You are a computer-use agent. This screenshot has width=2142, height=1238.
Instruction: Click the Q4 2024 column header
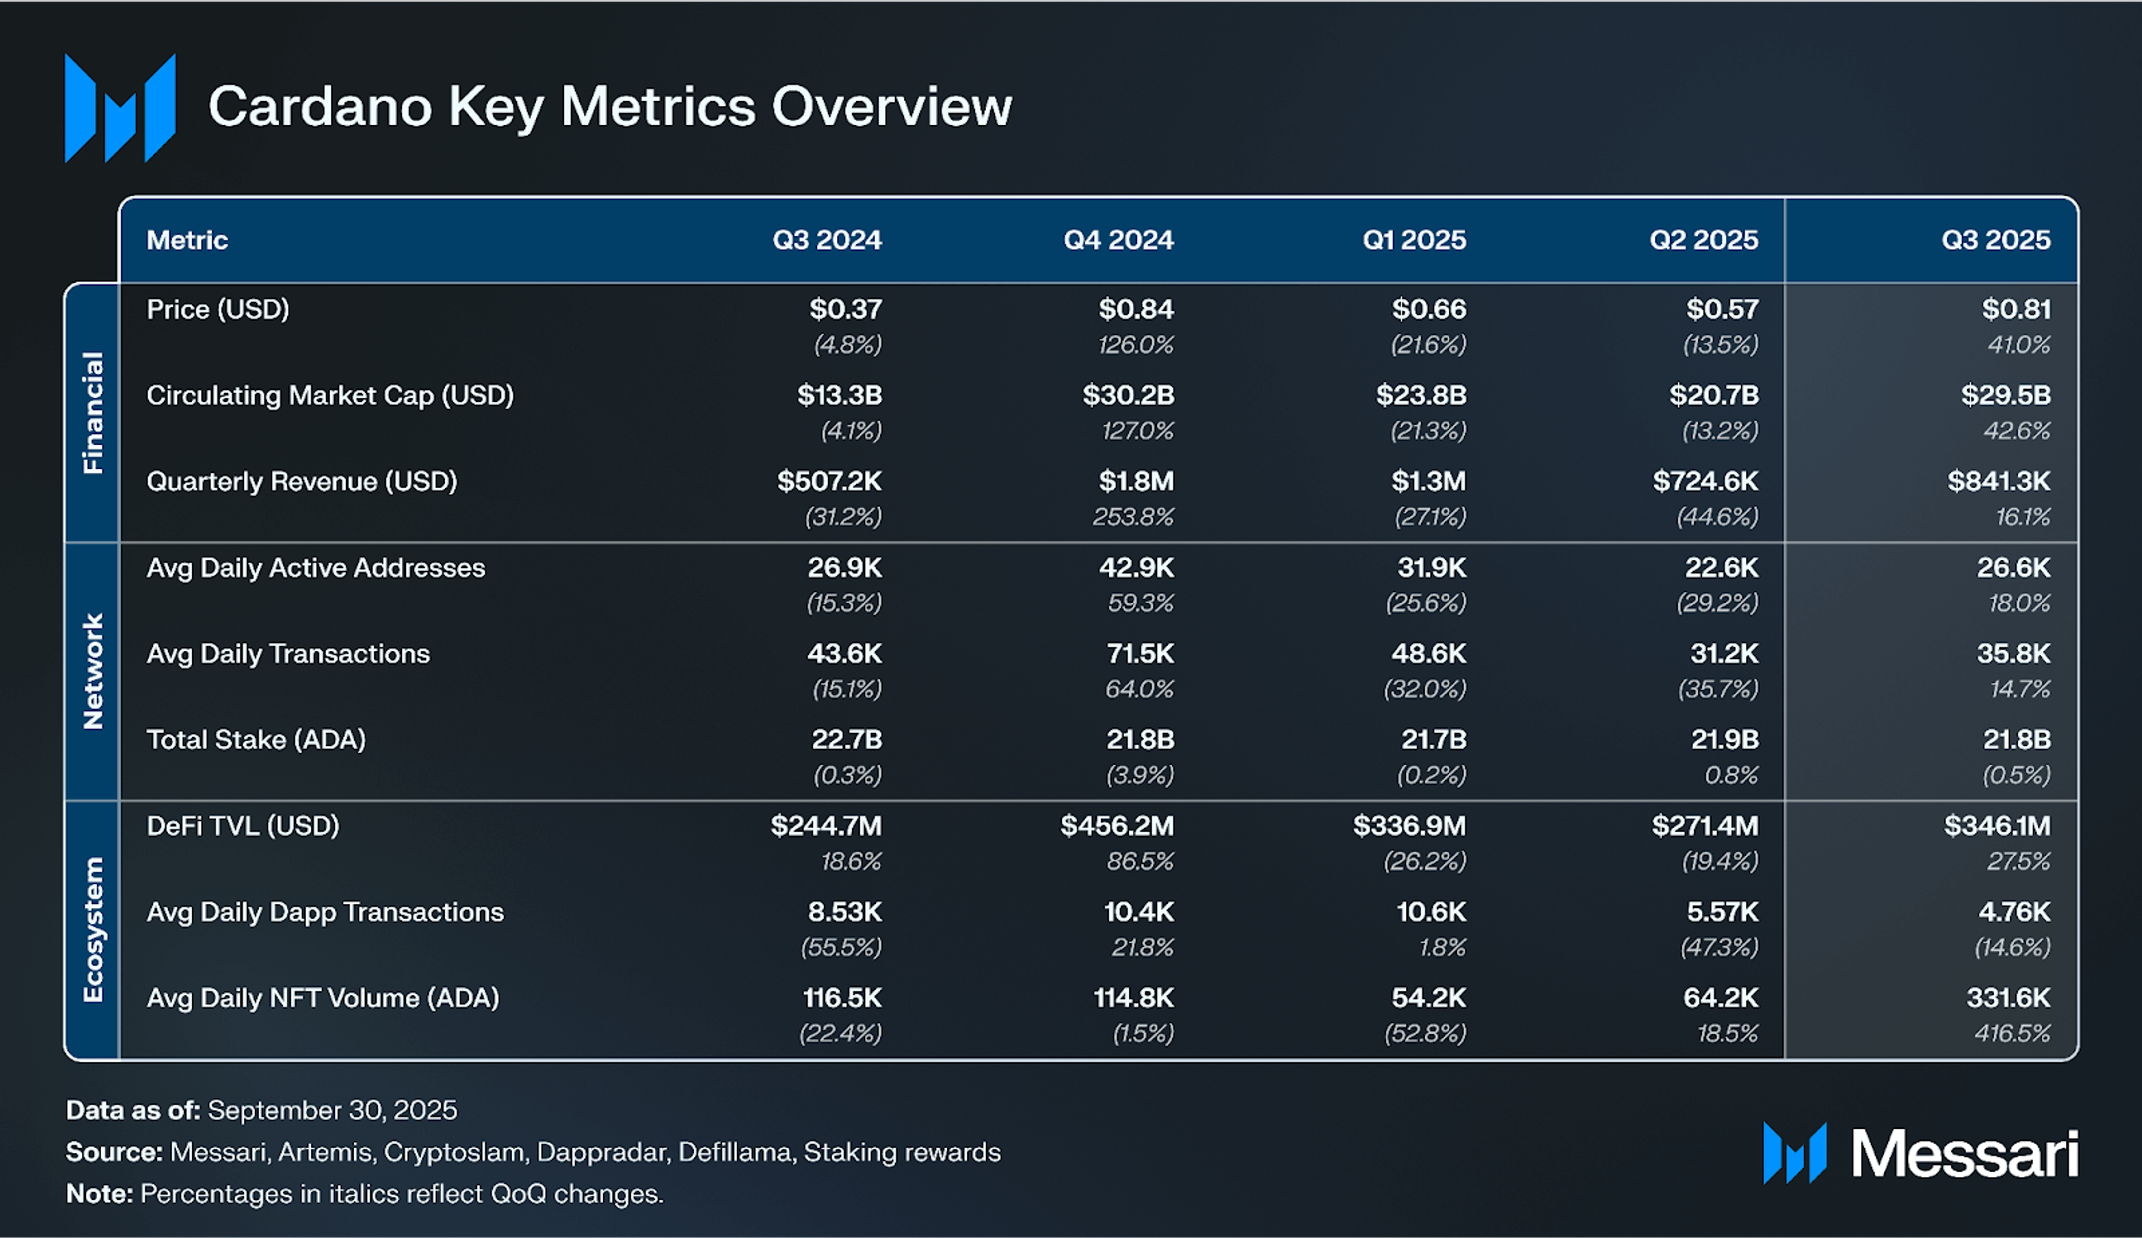pos(1117,240)
